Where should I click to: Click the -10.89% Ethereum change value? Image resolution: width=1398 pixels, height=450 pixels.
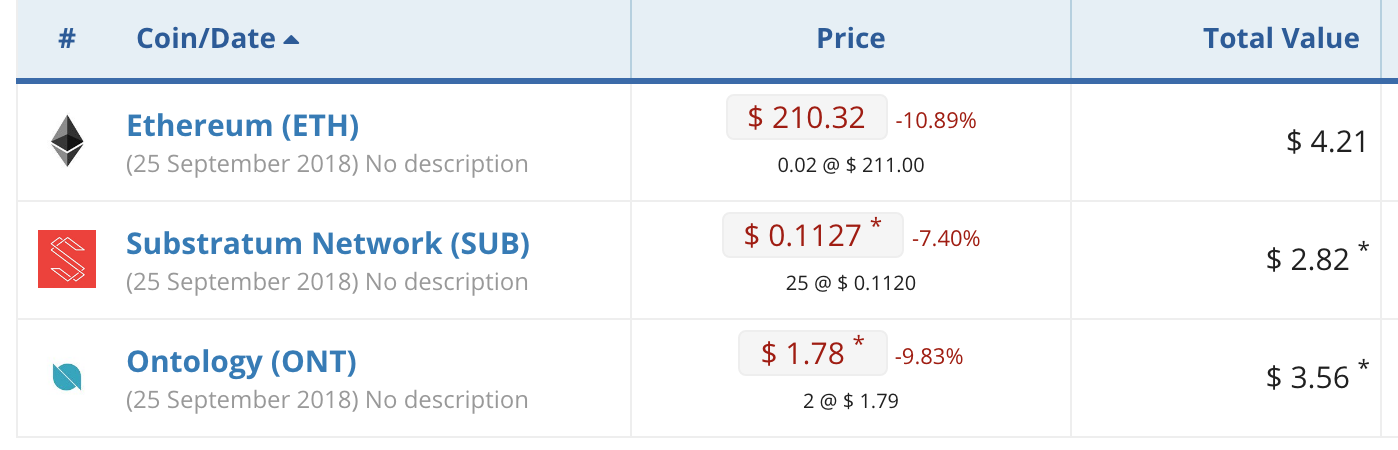click(935, 121)
